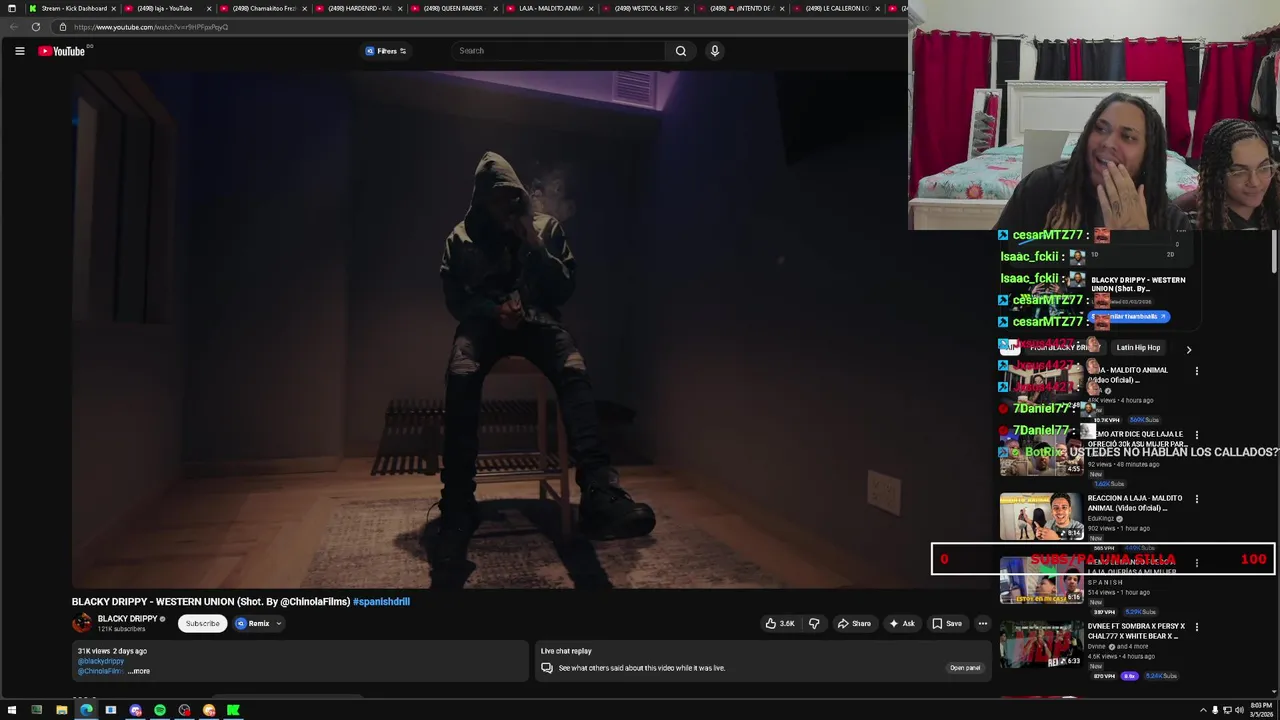The width and height of the screenshot is (1280, 720).
Task: Expand Remix dropdown arrow
Action: pos(279,624)
